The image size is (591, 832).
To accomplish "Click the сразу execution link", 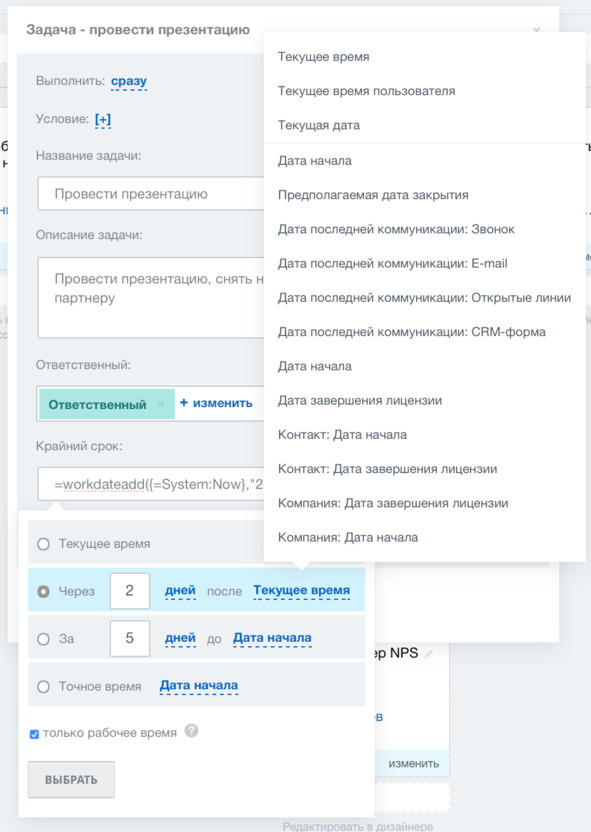I will point(129,82).
